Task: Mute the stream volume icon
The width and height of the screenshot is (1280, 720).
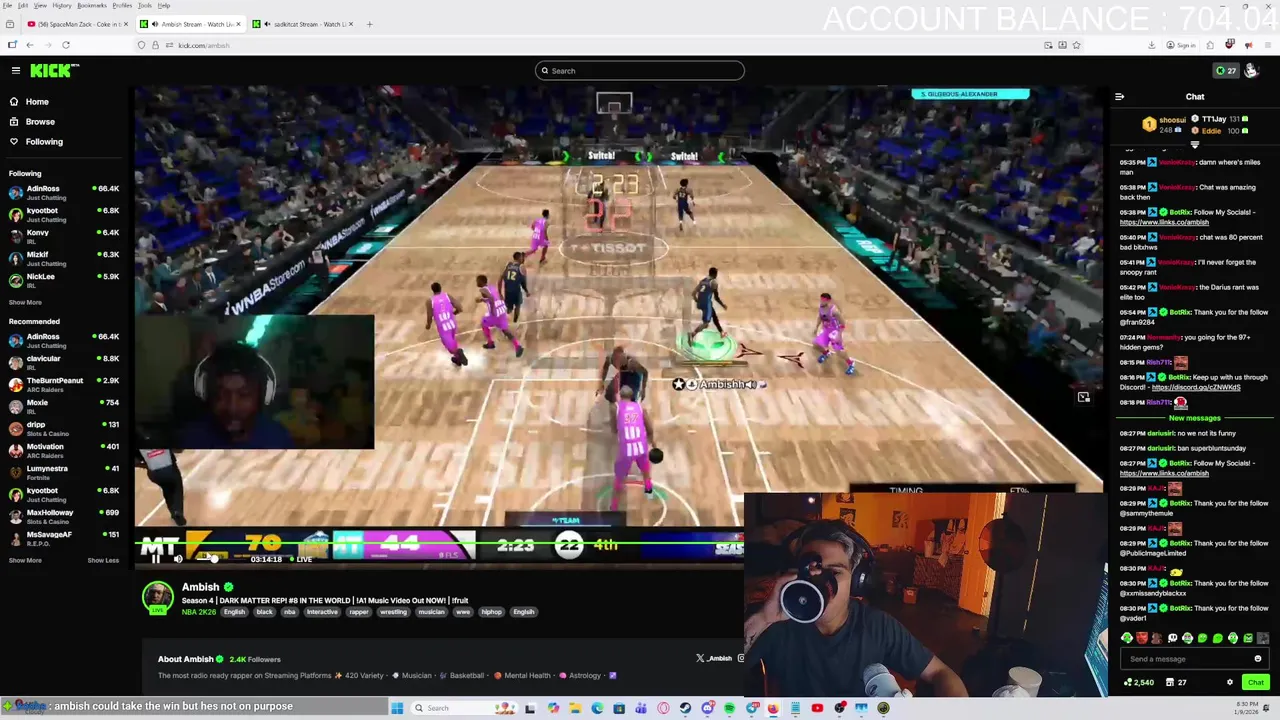Action: tap(178, 559)
